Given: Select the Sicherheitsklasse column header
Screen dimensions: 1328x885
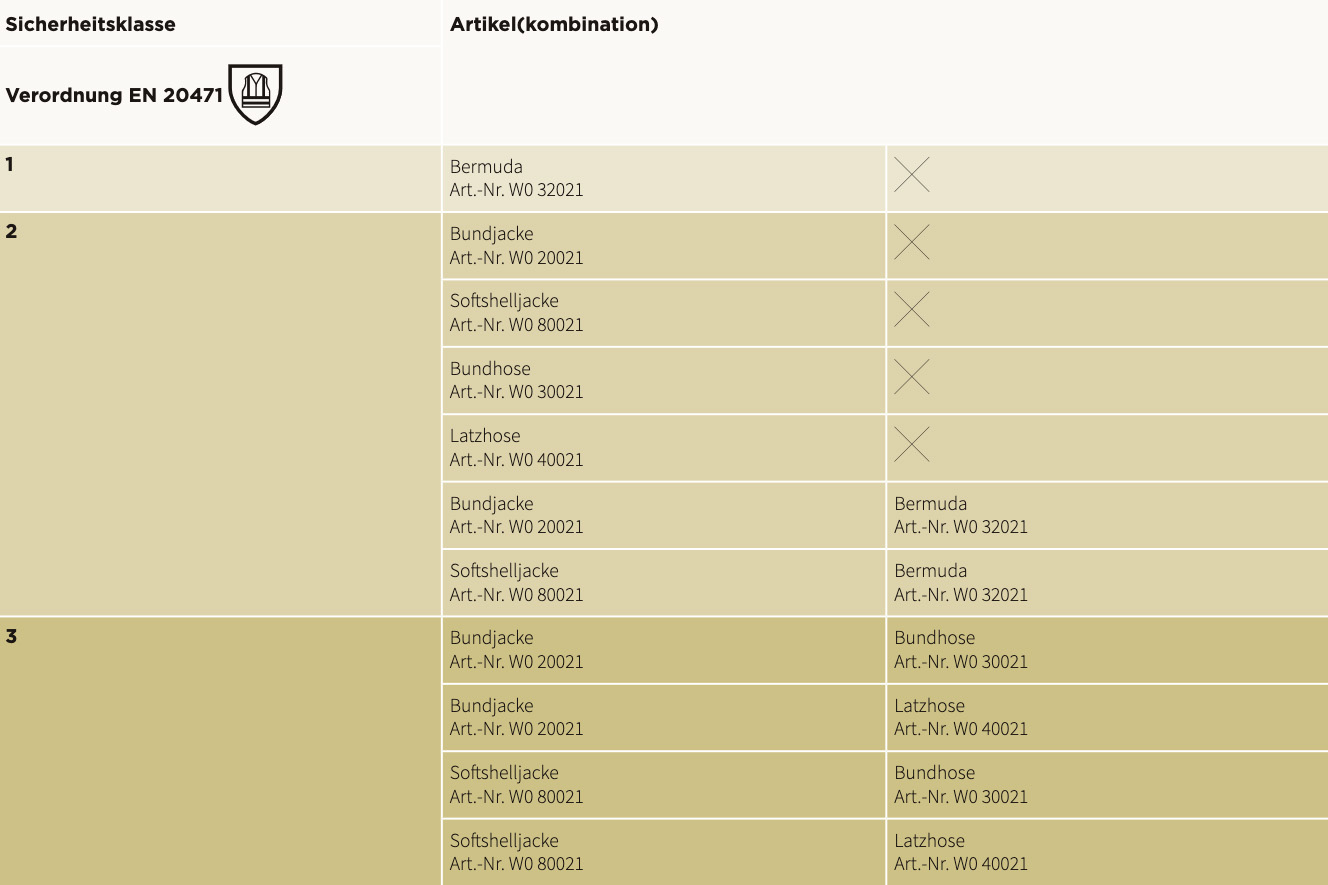Looking at the screenshot, I should [x=90, y=25].
